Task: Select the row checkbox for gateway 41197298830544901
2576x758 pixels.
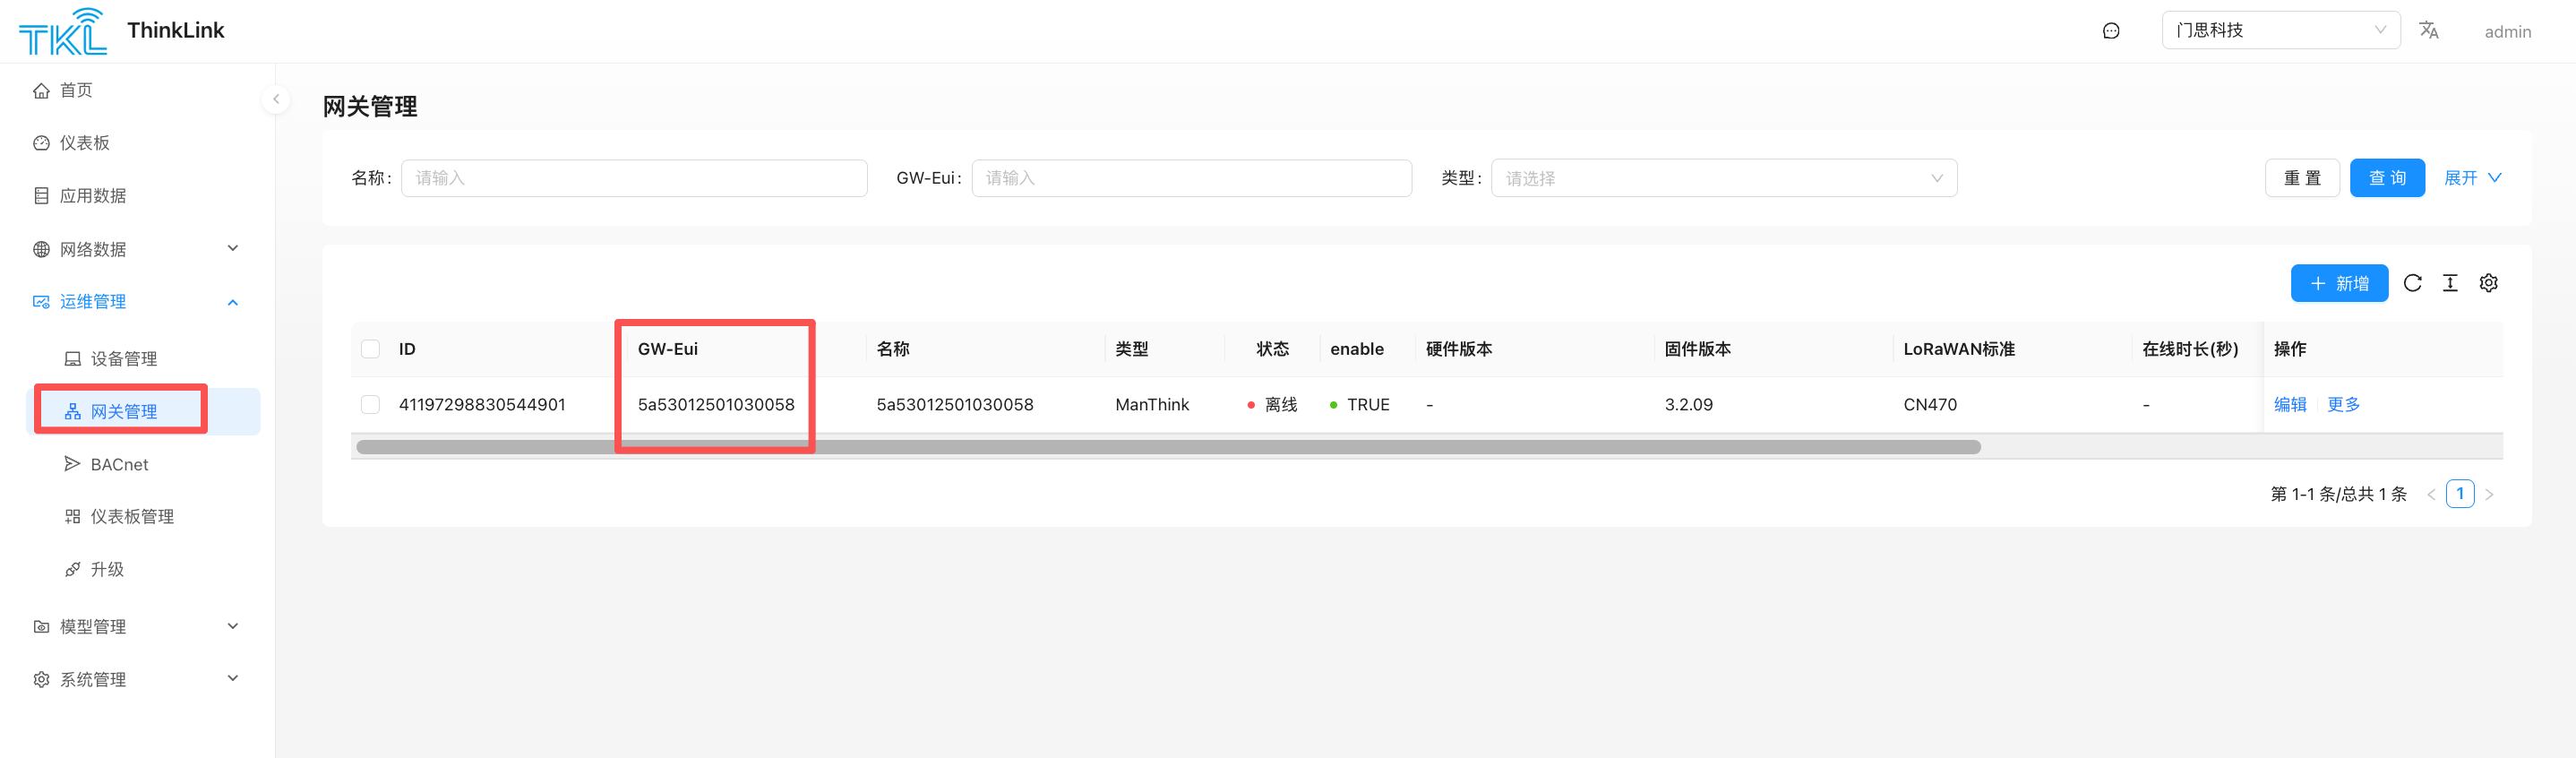Action: pyautogui.click(x=371, y=404)
